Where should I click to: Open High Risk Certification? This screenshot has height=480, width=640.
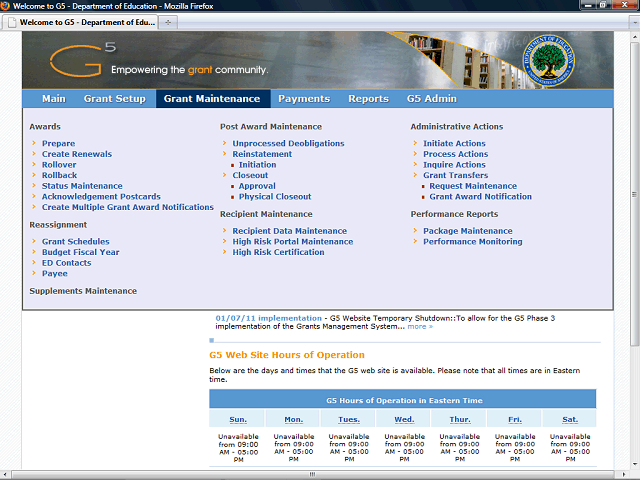pyautogui.click(x=278, y=253)
